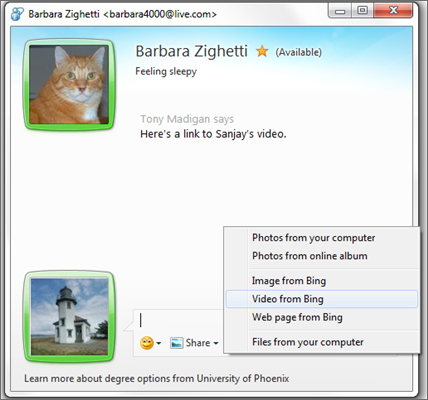Click the Messenger icon in title bar
Screen dimensions: 428x400
click(17, 14)
